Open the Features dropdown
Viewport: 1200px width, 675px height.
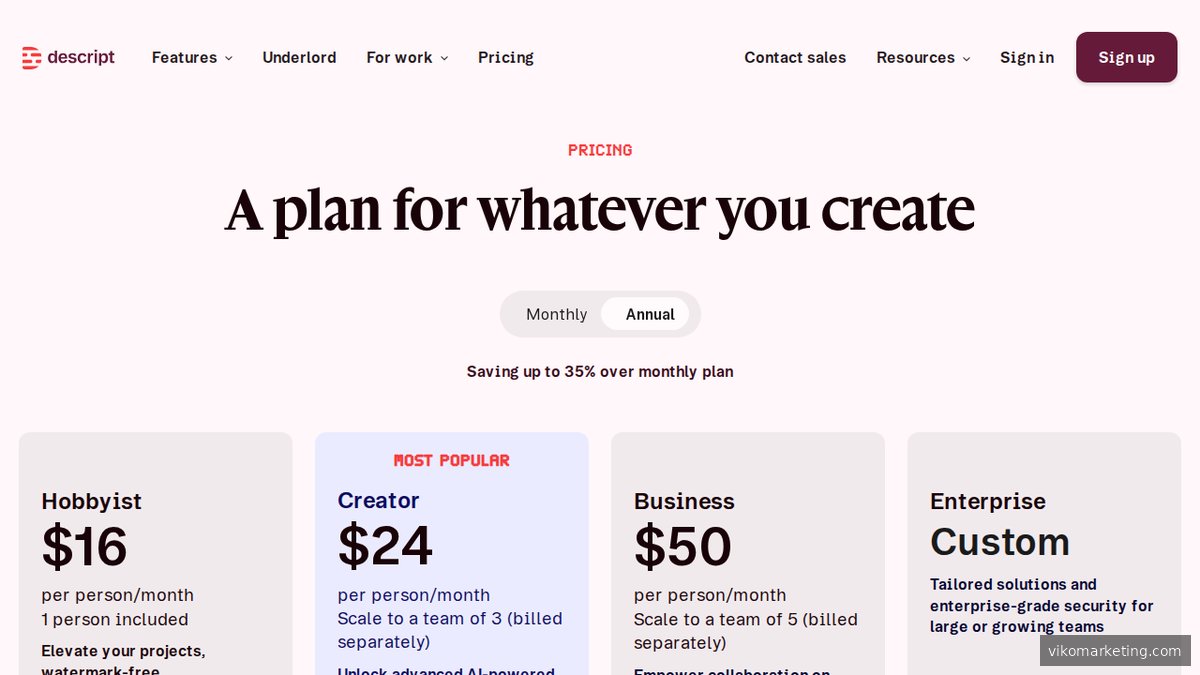point(191,57)
